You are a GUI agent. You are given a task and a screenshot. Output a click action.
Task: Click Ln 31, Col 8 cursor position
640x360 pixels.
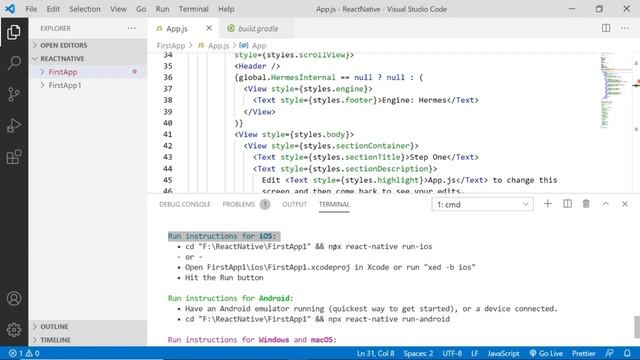coord(376,353)
